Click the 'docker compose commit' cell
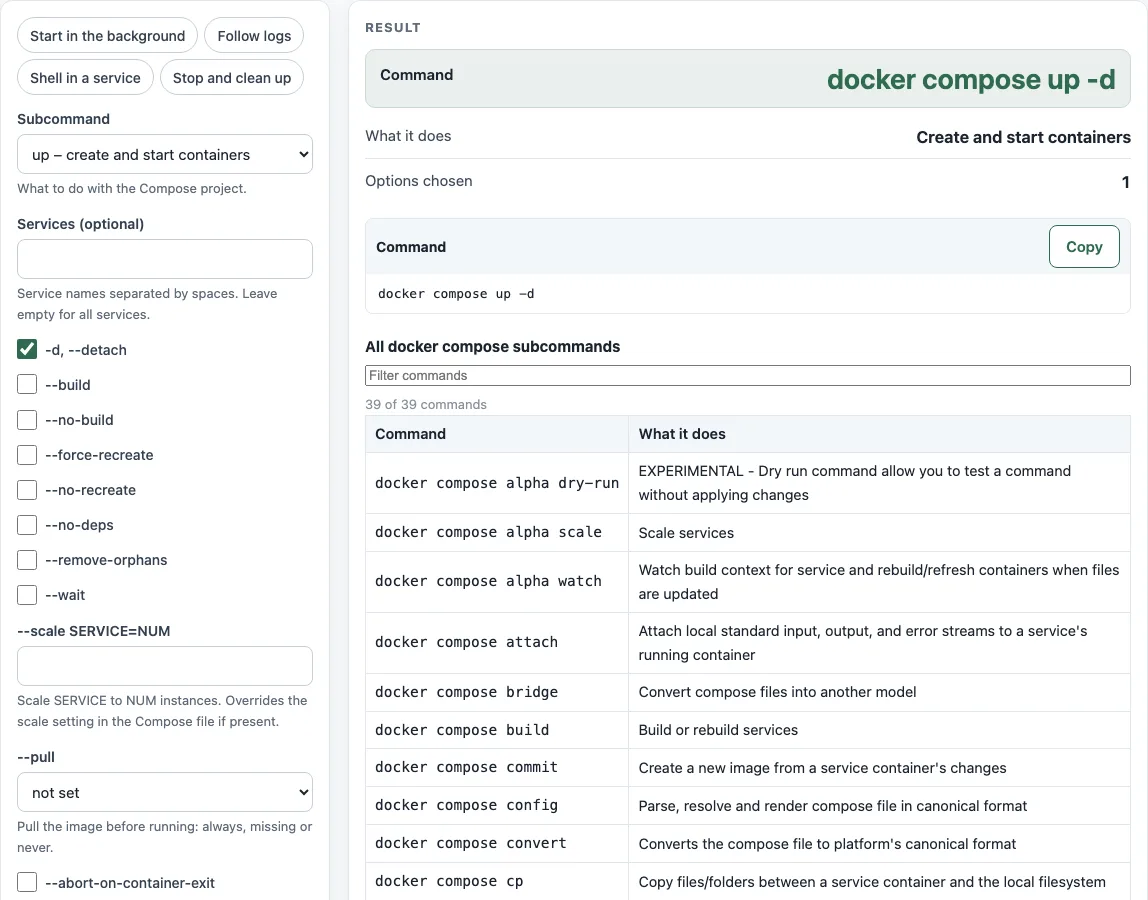1148x900 pixels. [496, 767]
